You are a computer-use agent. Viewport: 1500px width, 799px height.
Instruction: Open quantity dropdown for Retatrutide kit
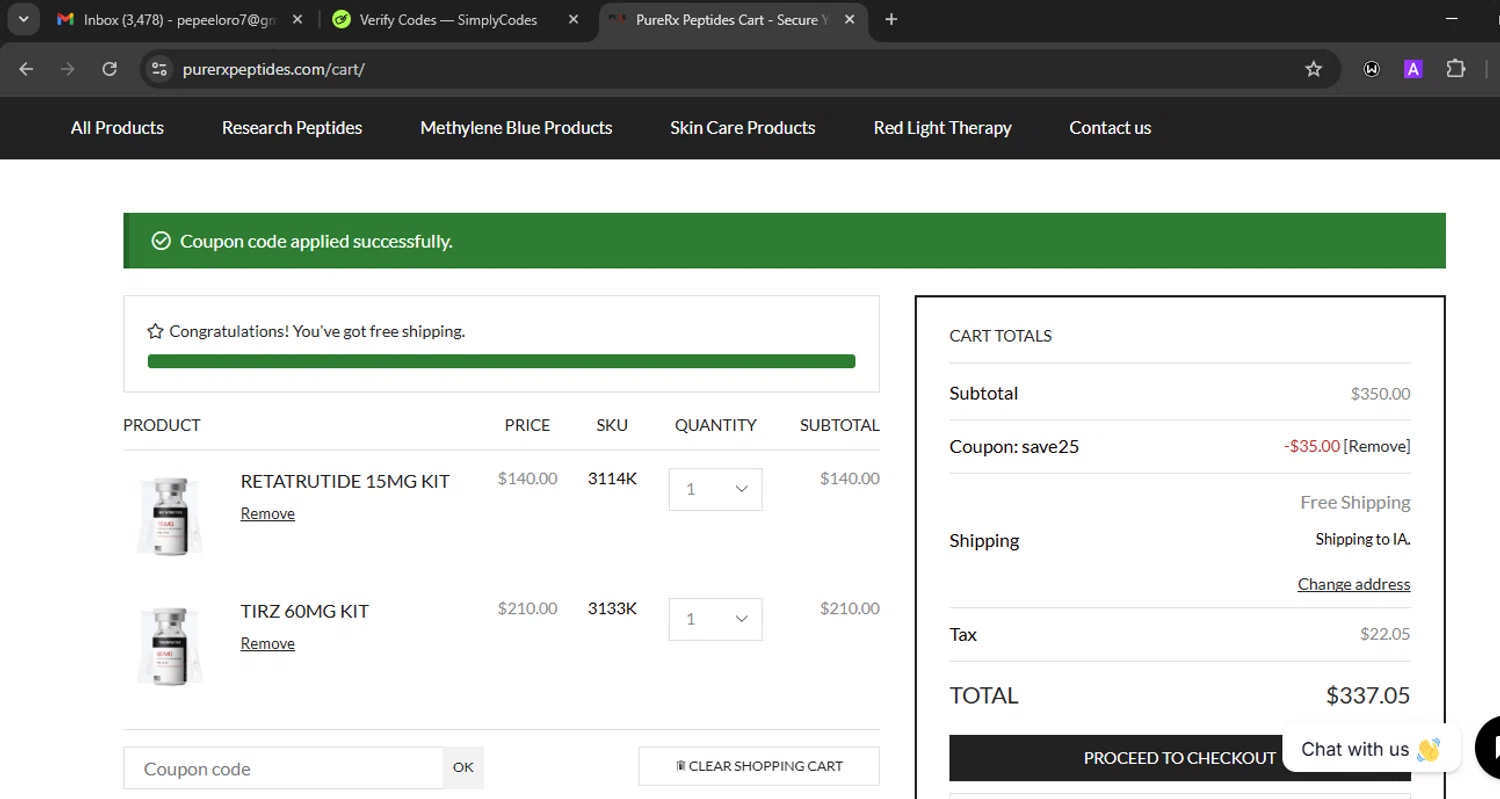715,489
